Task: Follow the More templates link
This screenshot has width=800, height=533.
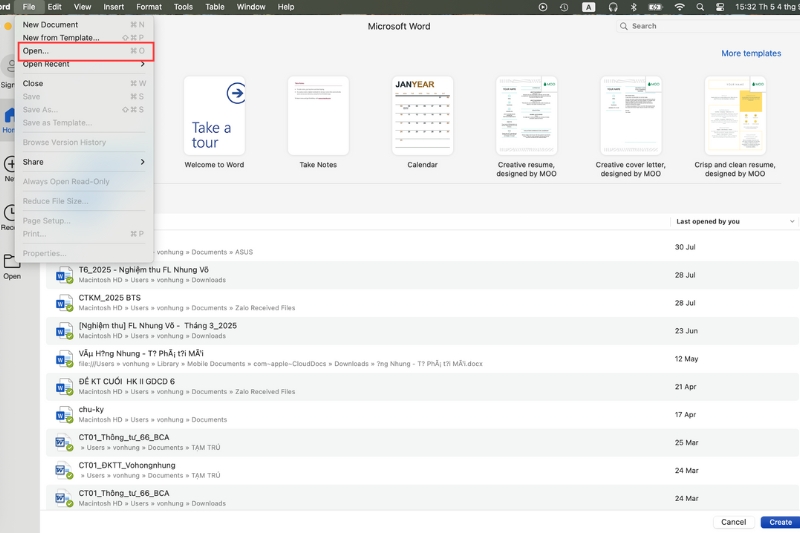Action: point(751,53)
